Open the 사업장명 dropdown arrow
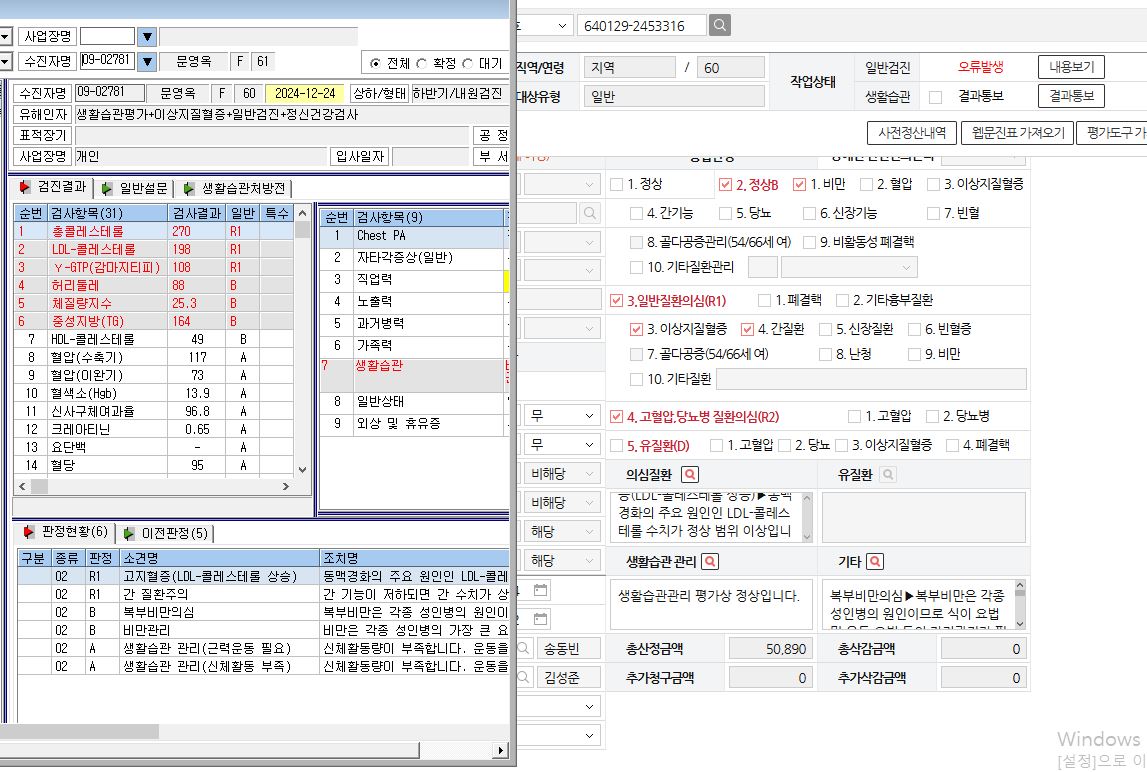This screenshot has height=772, width=1147. 147,36
